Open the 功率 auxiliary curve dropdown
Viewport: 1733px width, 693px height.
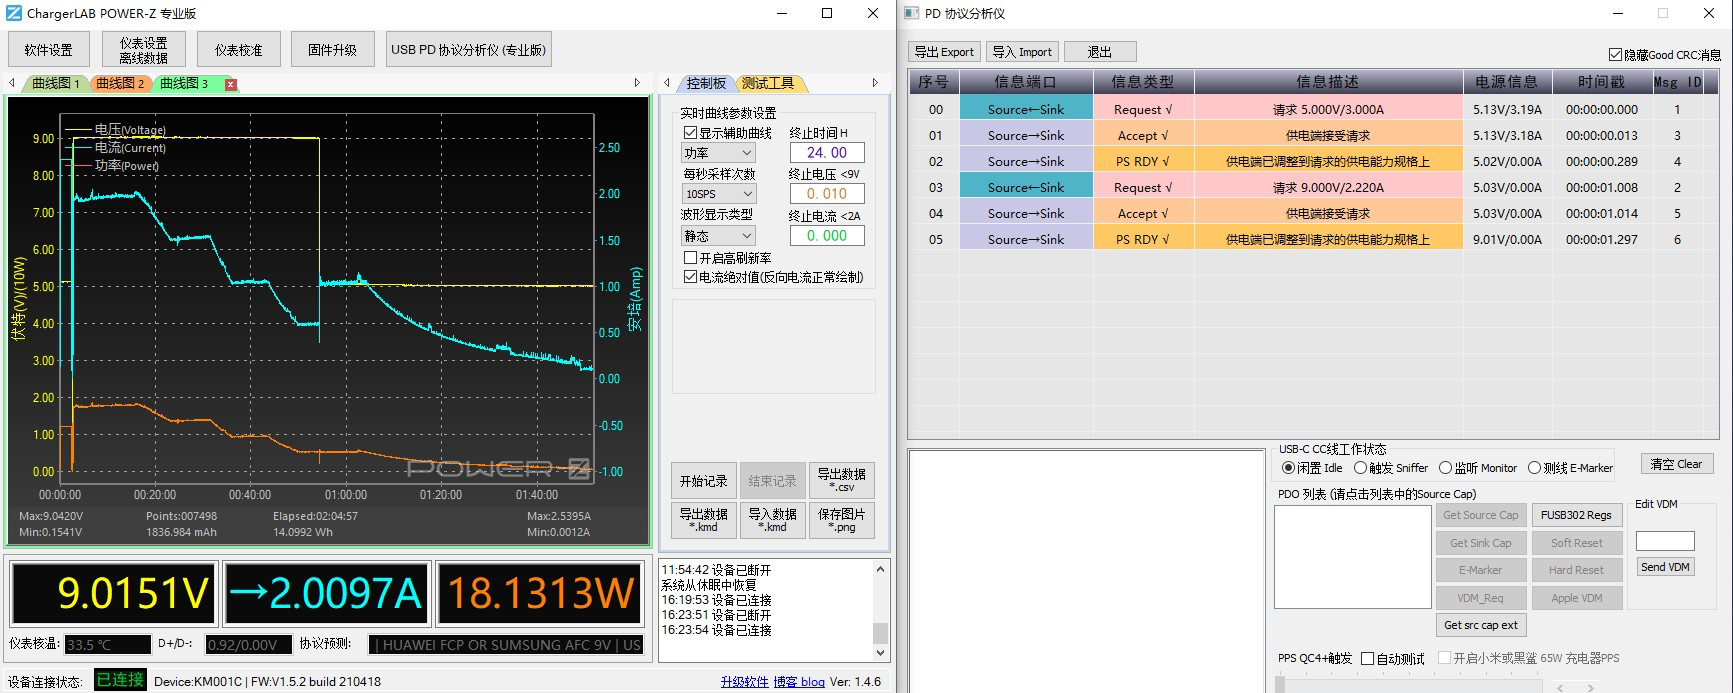718,153
